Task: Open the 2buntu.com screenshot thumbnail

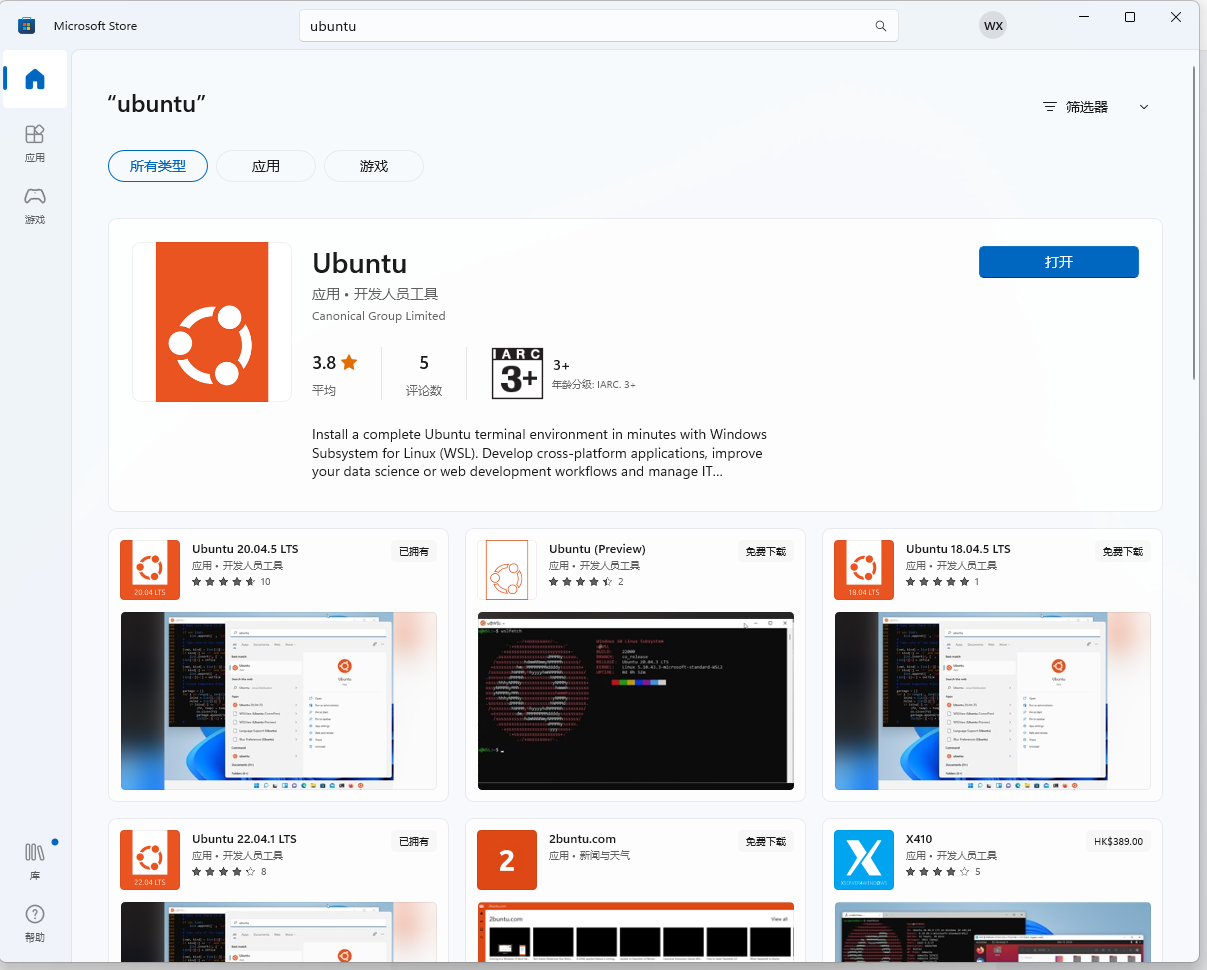Action: point(635,932)
